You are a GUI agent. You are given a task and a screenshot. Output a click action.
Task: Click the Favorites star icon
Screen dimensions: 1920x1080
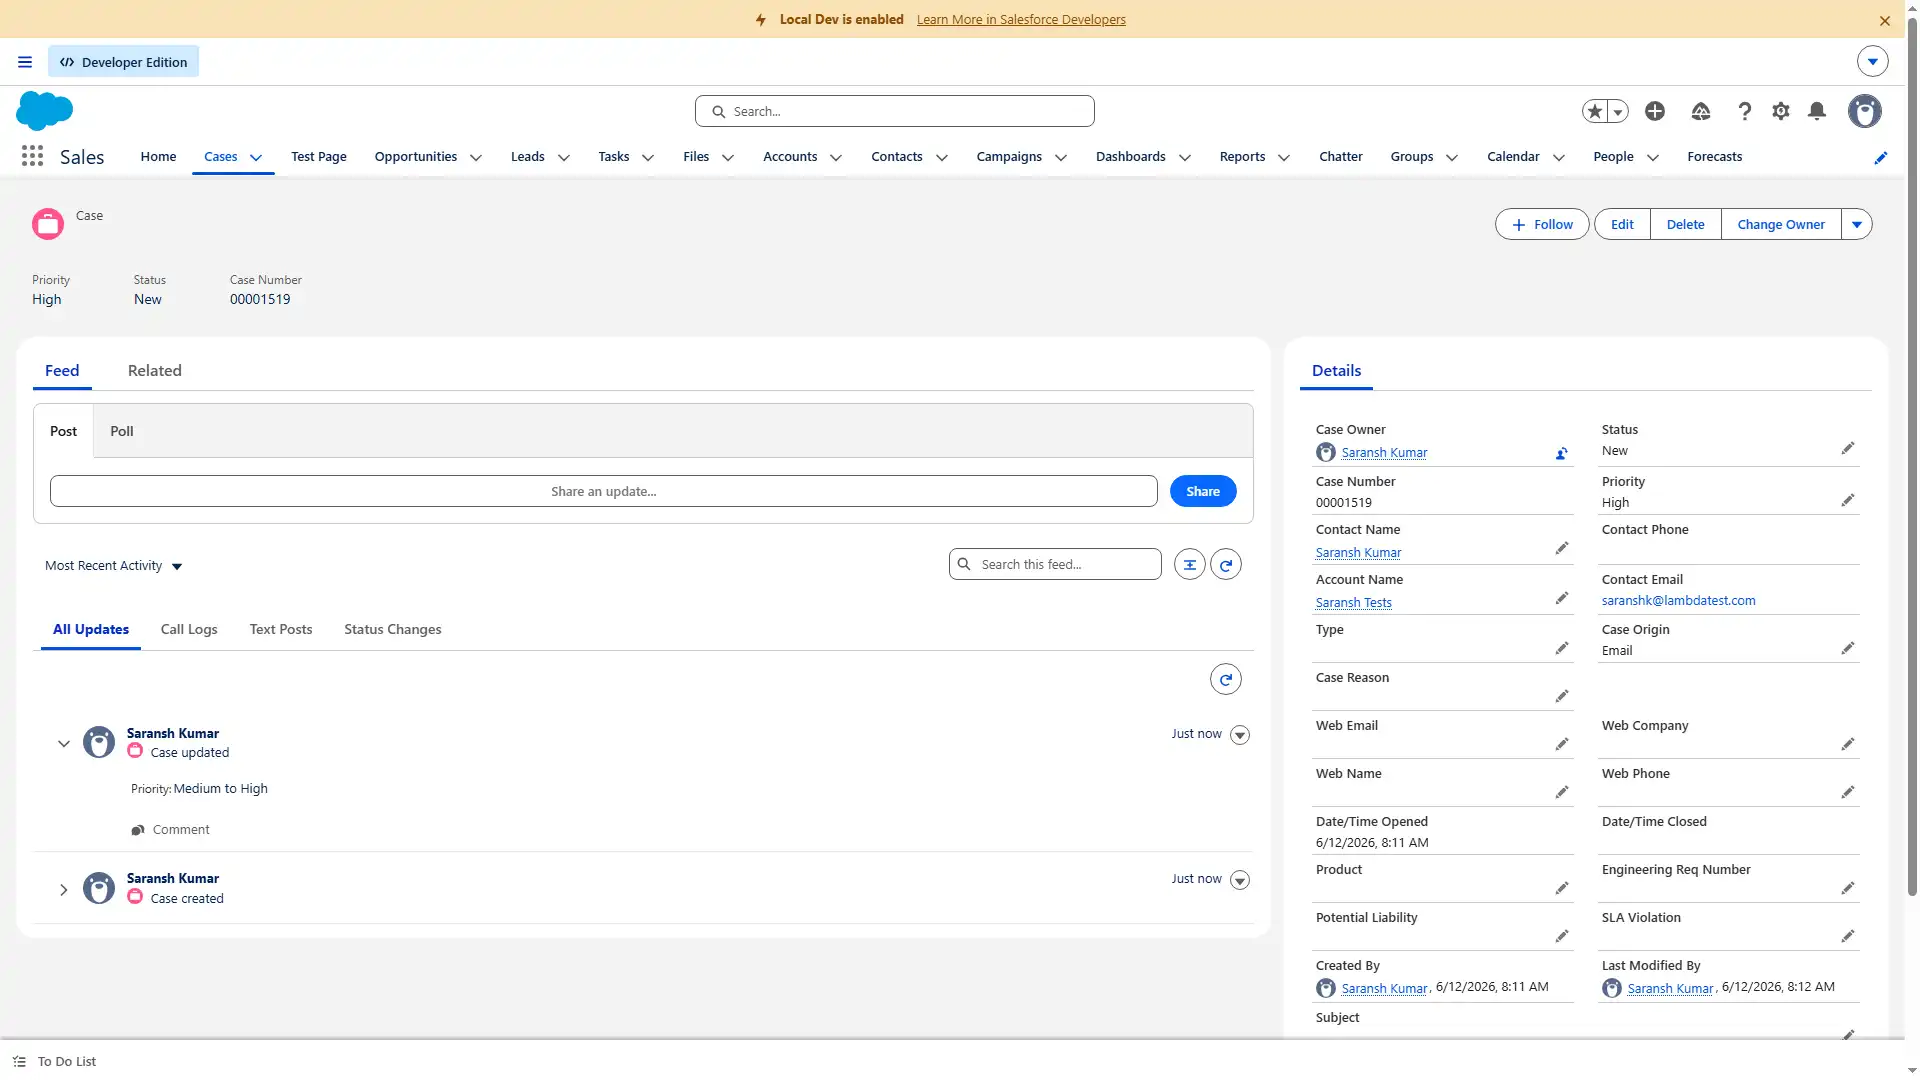click(x=1595, y=111)
